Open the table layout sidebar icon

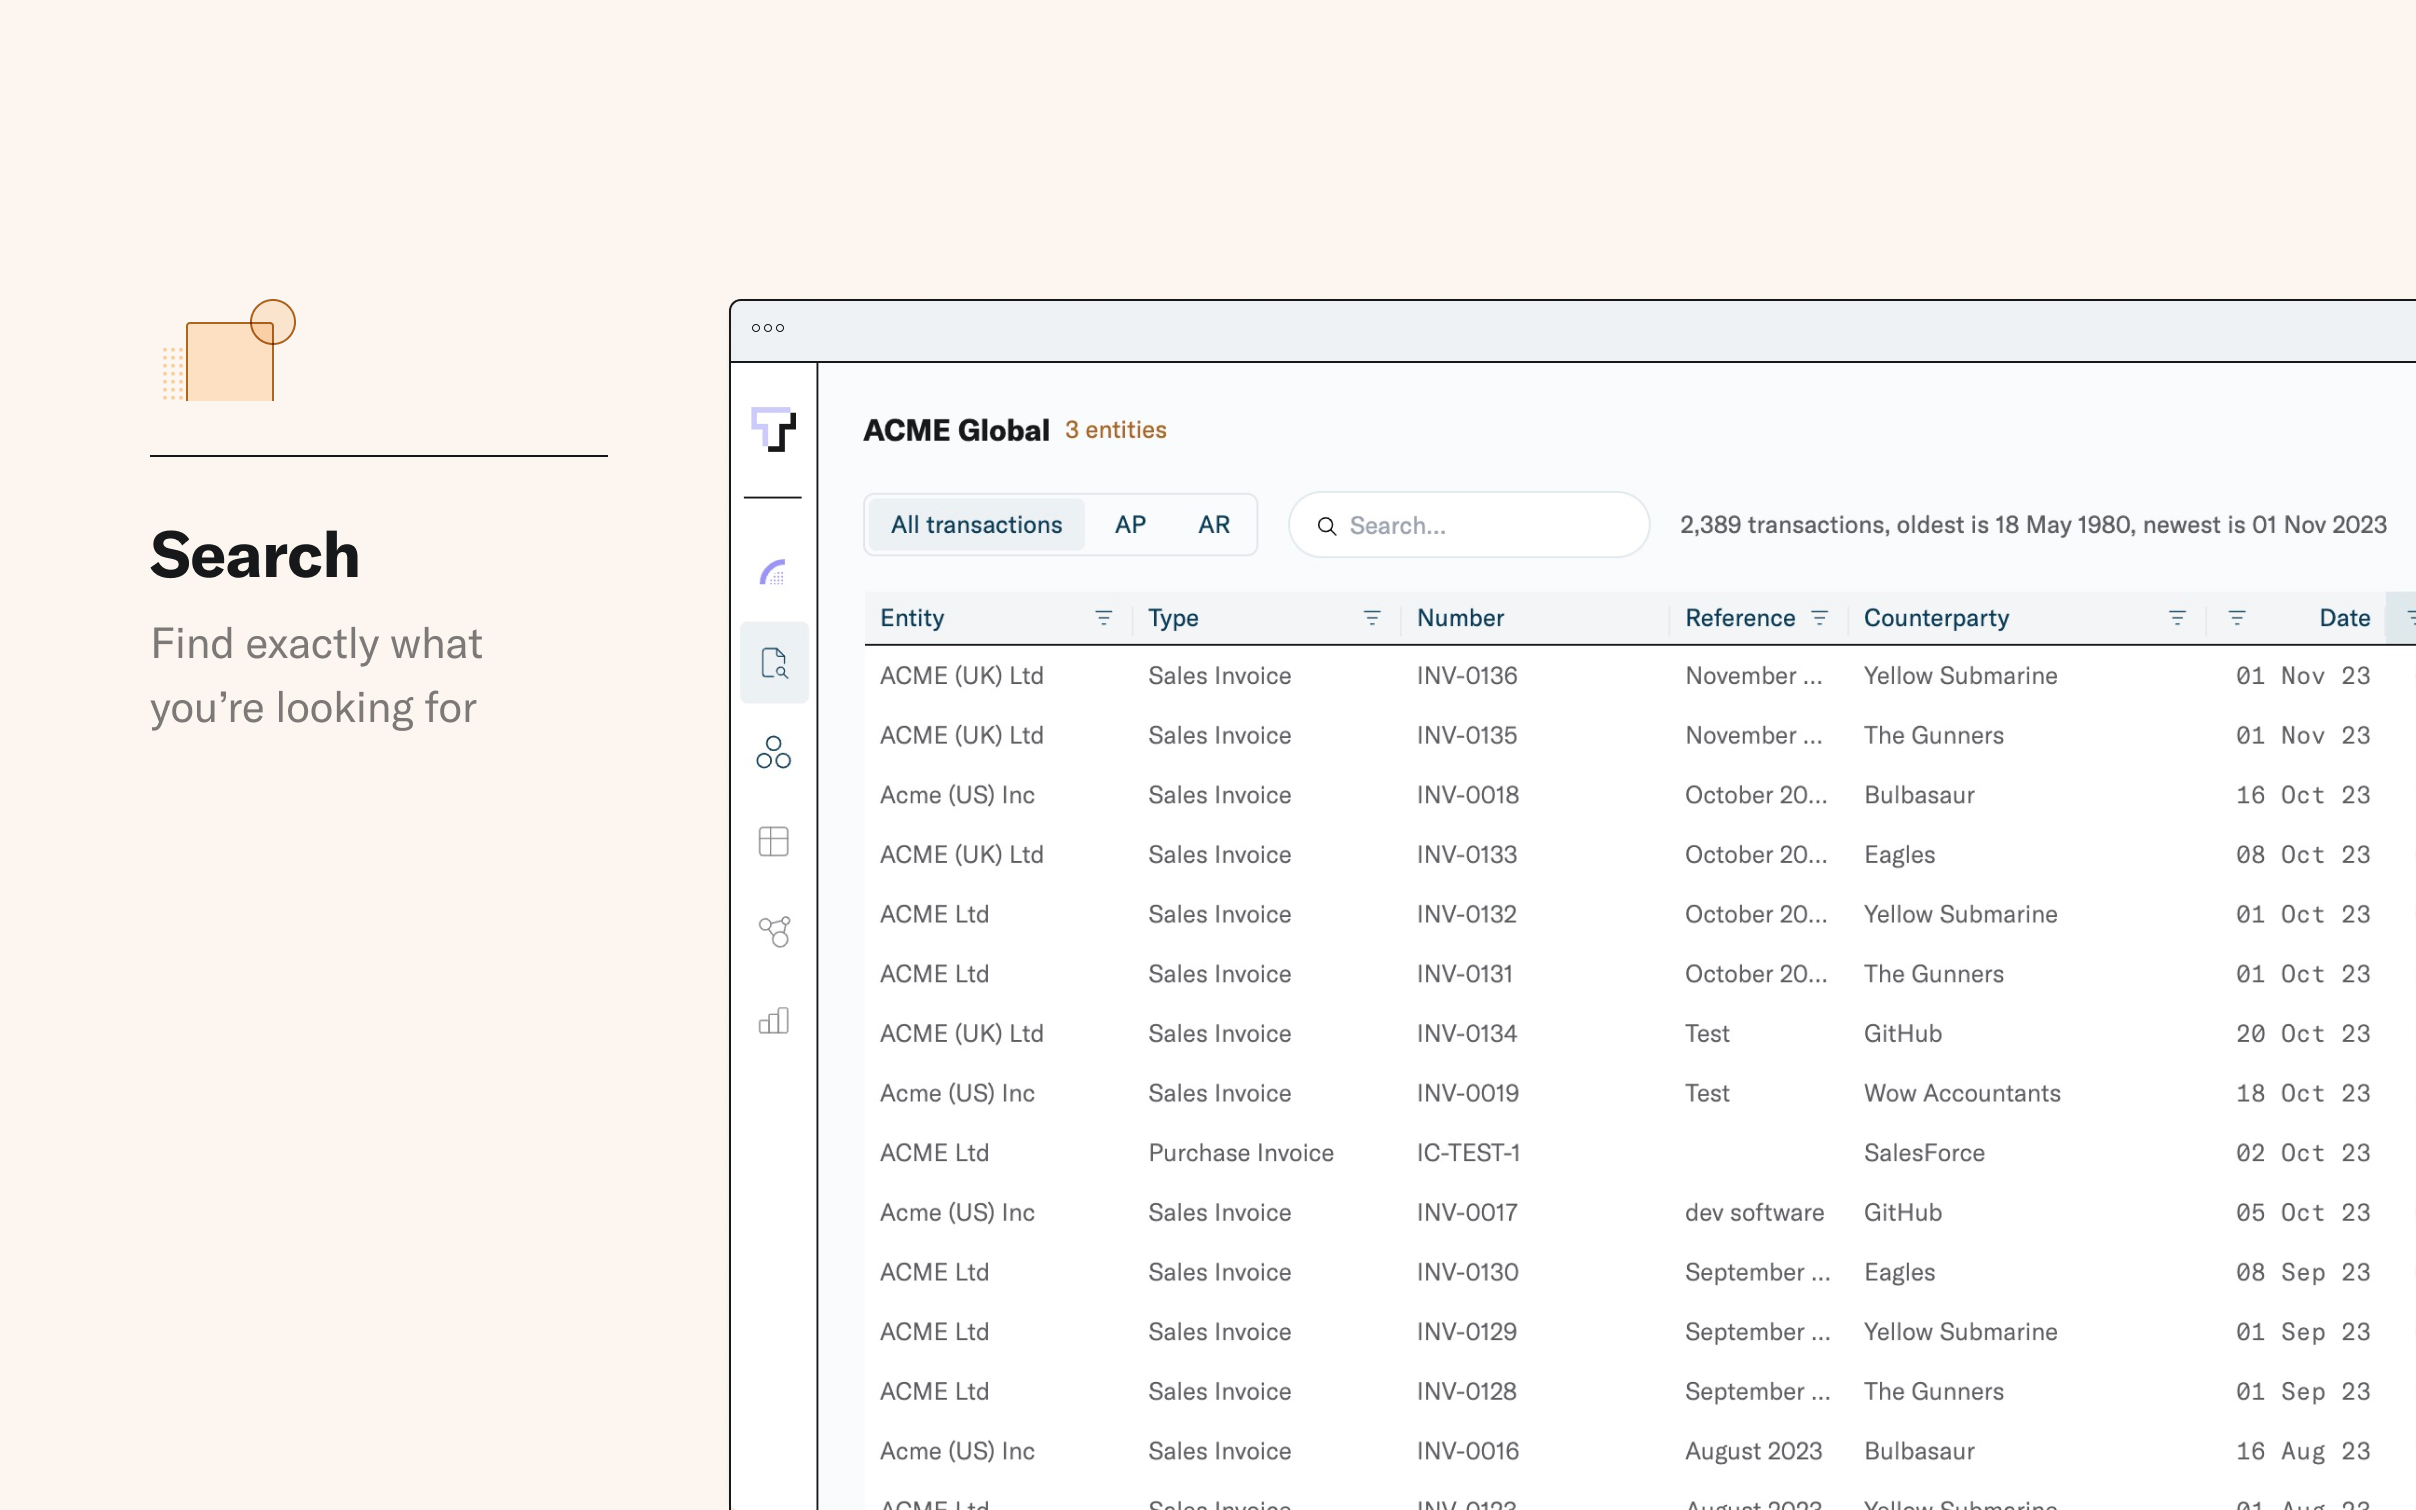coord(773,841)
